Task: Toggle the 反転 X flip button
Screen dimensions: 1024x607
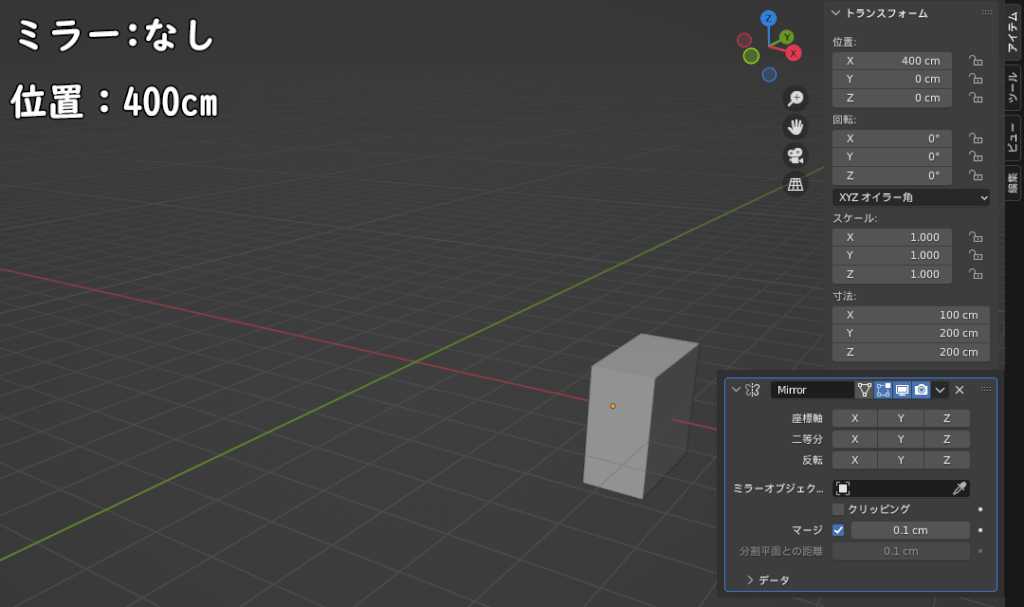Action: 855,460
